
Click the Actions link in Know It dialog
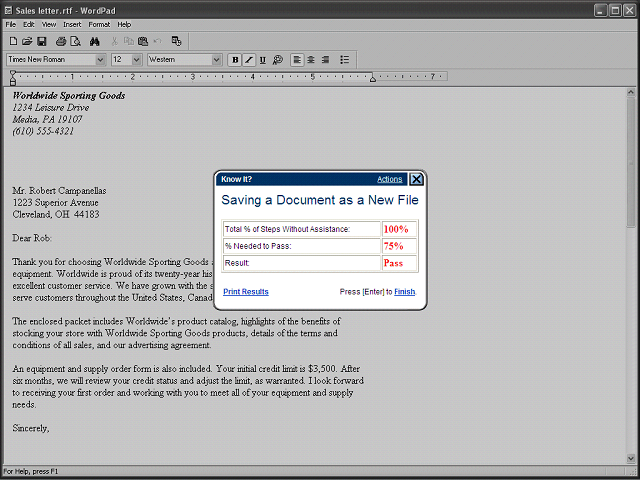(389, 179)
